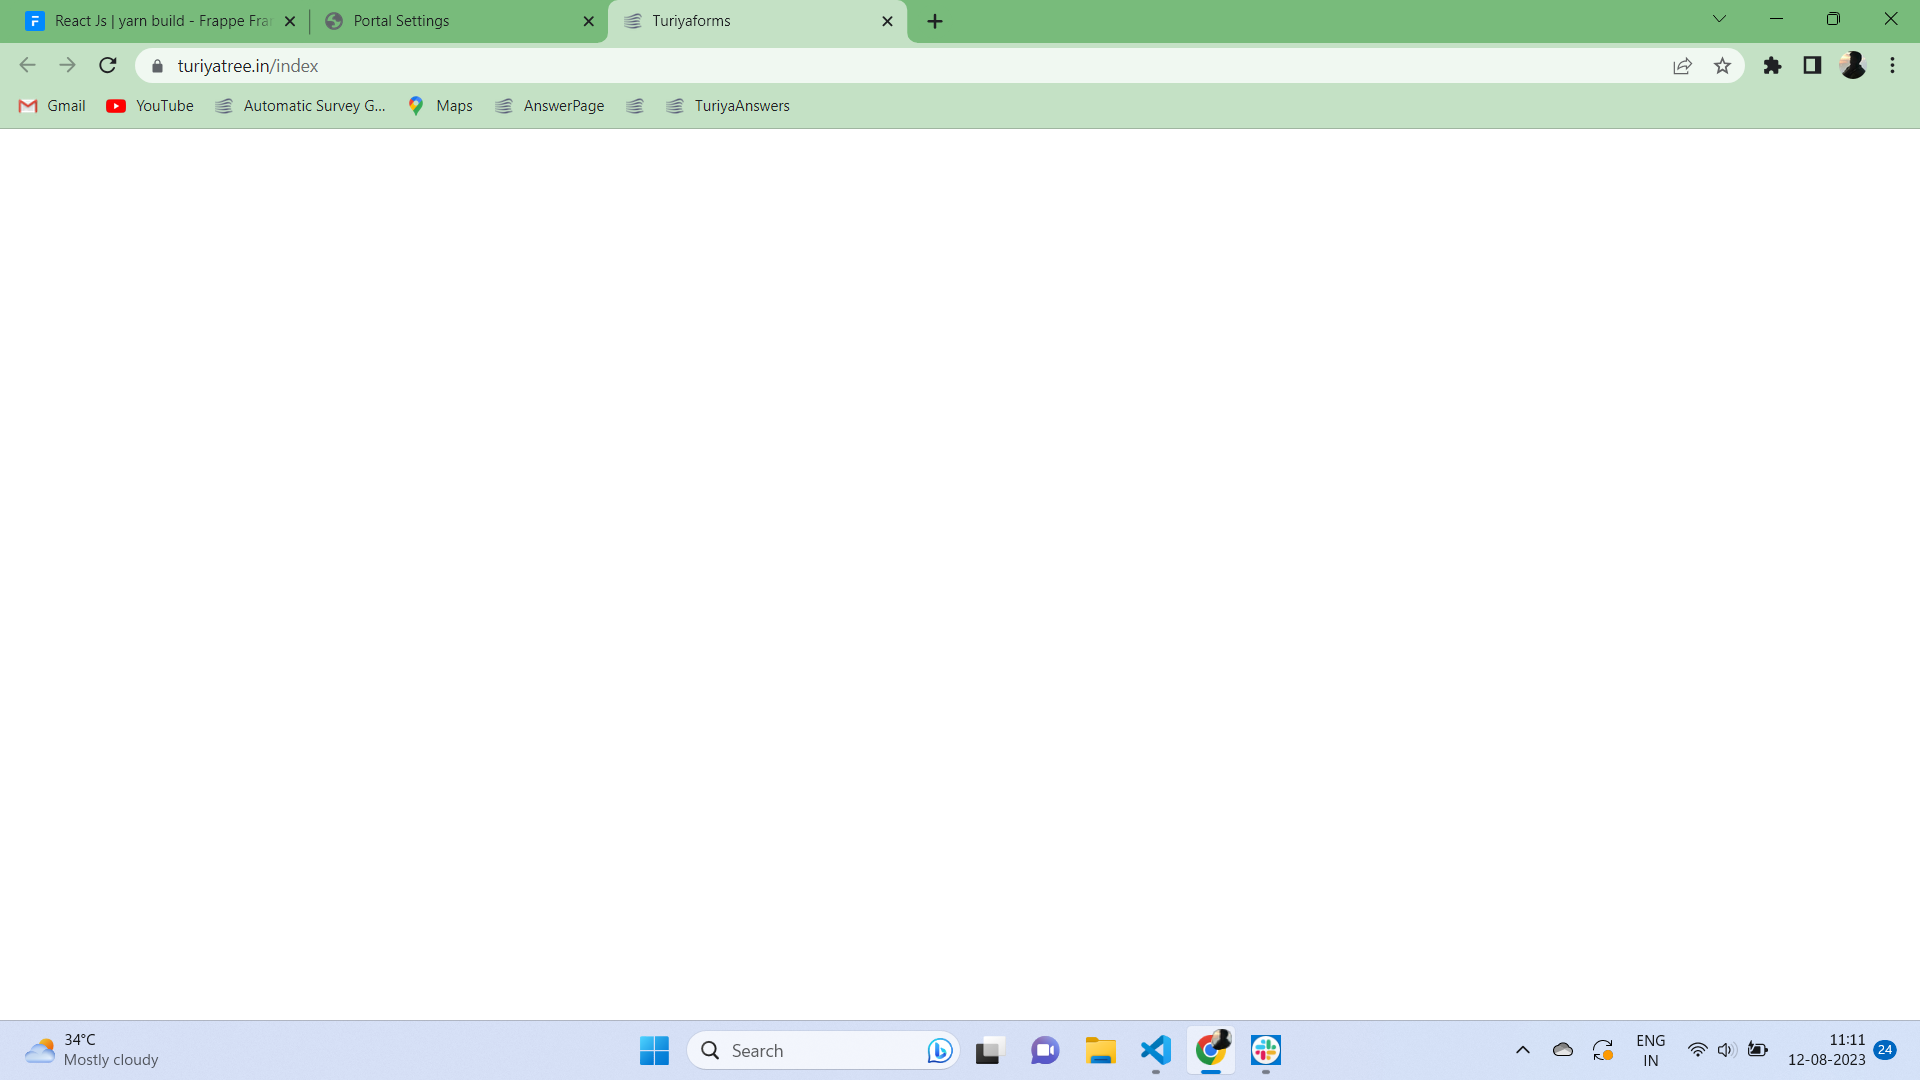Open the weather widget showing 34°C
This screenshot has width=1920, height=1080.
(x=92, y=1050)
